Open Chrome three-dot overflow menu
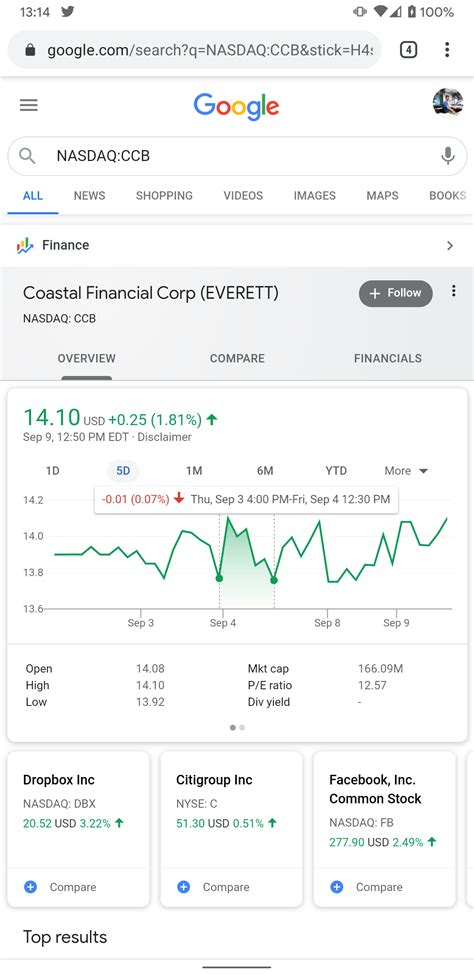474x974 pixels. click(x=447, y=50)
